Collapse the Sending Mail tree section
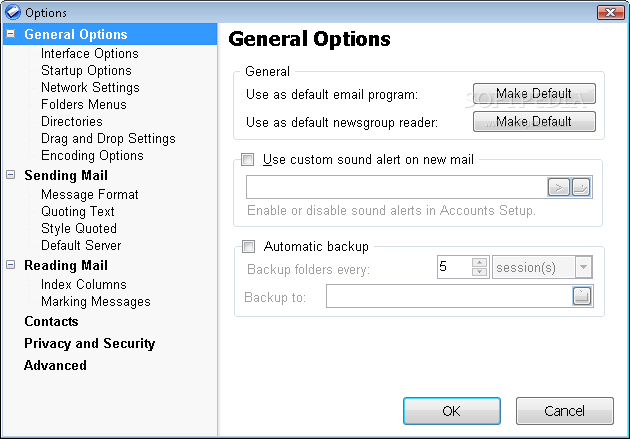630x439 pixels. pos(10,176)
